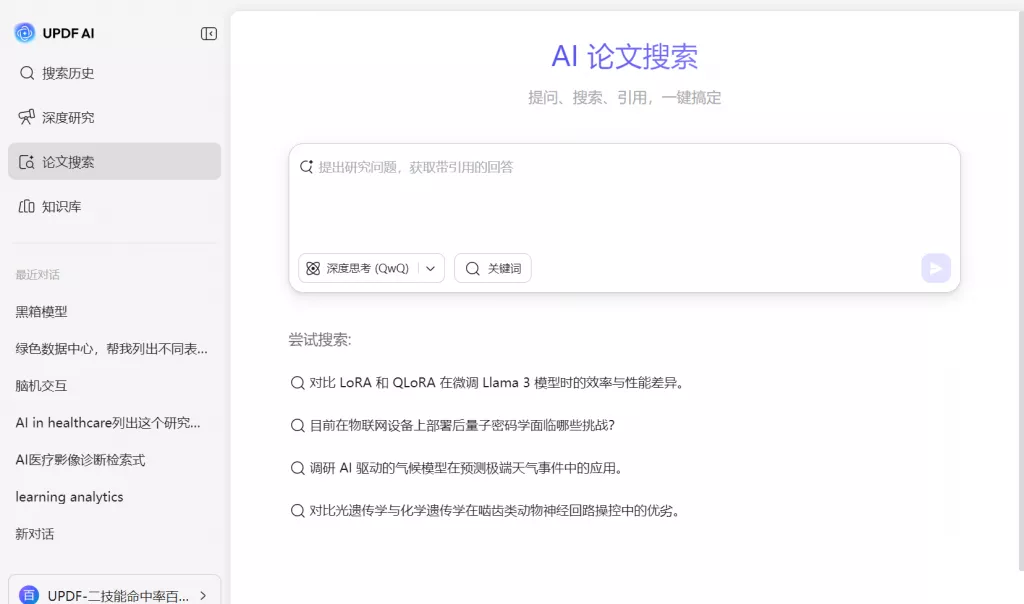Click the search icon beside the quantum cryptography example
This screenshot has width=1024, height=604.
tap(297, 425)
